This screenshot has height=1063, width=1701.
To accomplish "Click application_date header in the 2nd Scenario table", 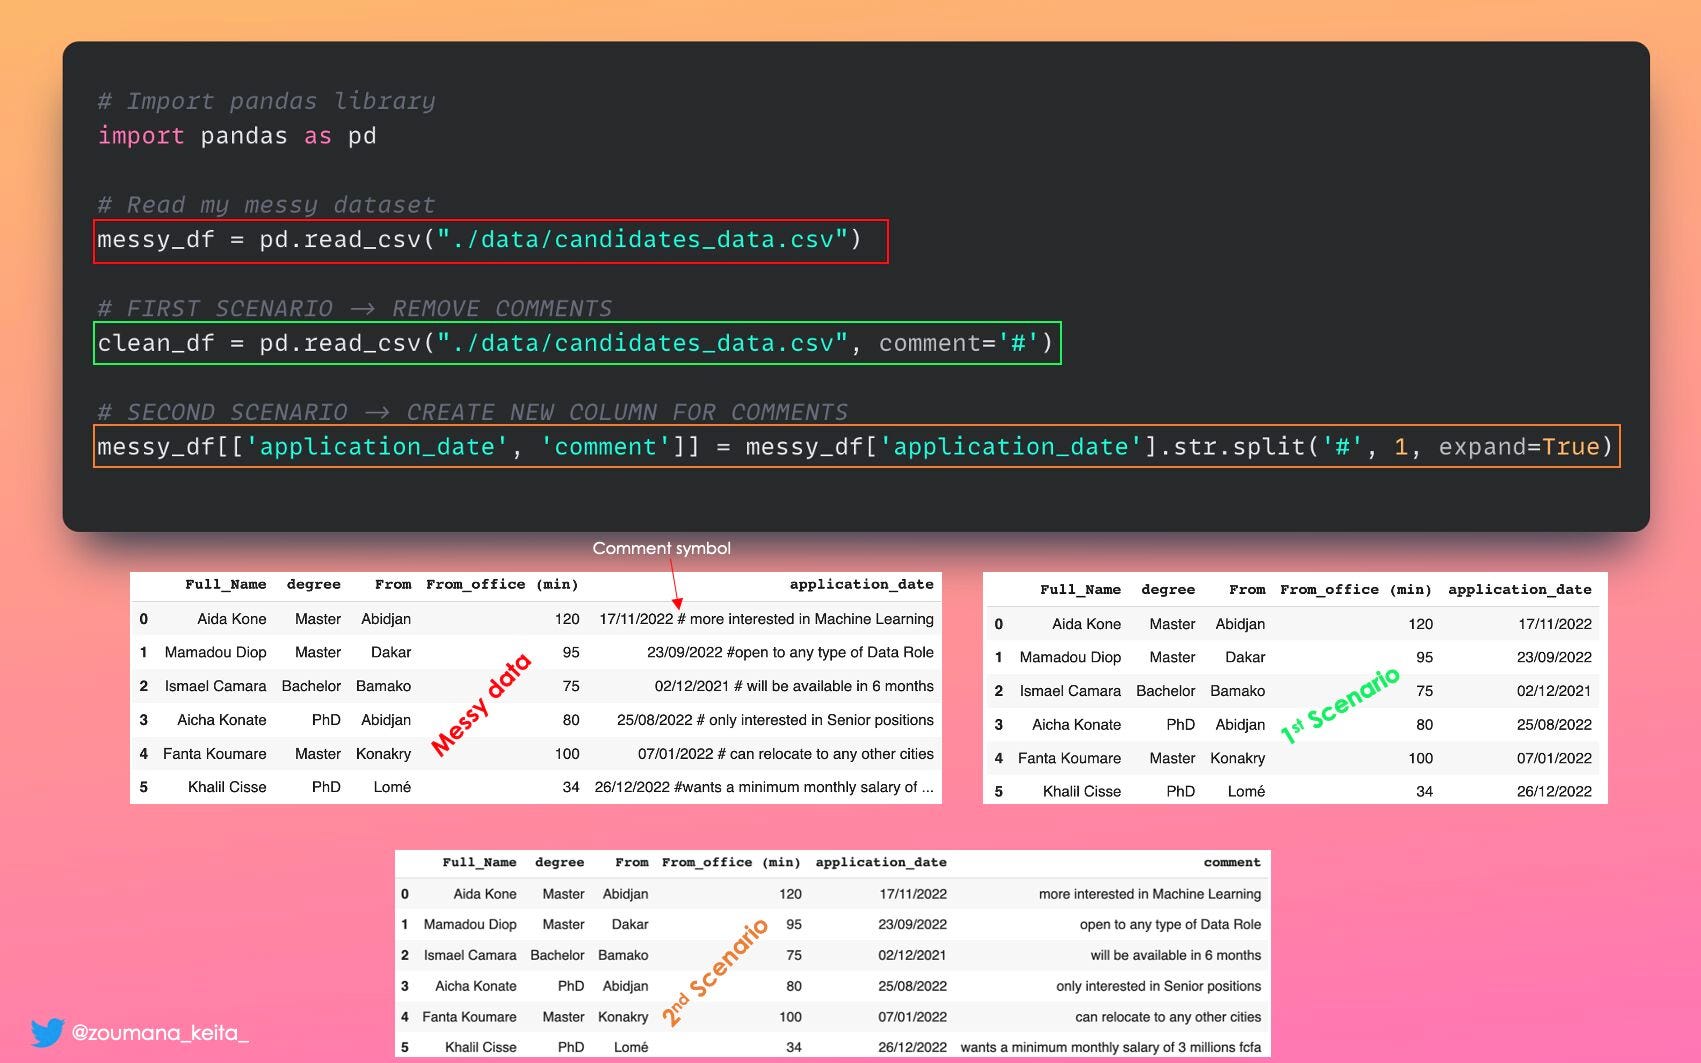I will 881,862.
